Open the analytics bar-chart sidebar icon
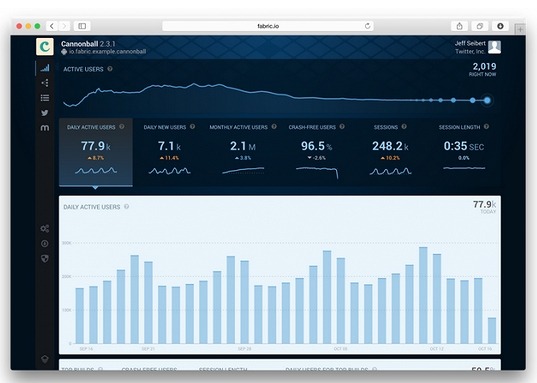The image size is (537, 383). tap(45, 68)
